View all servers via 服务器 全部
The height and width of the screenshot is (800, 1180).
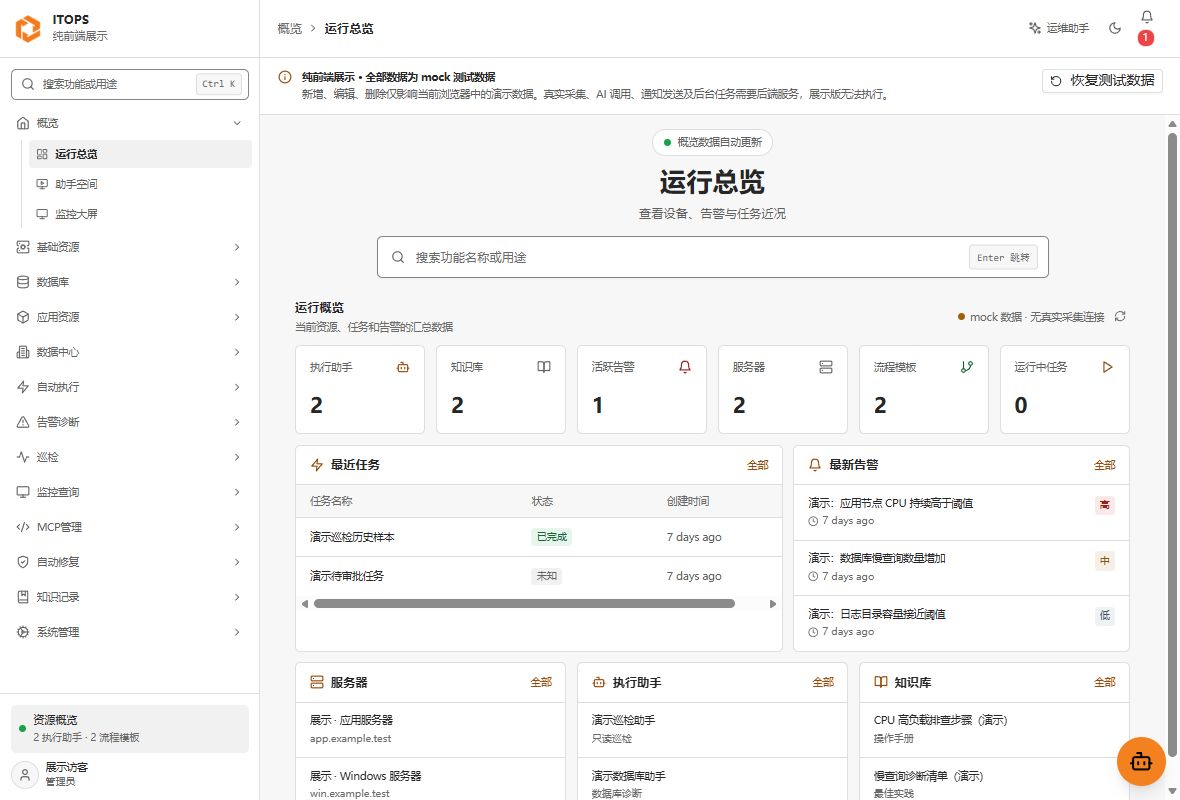point(541,682)
